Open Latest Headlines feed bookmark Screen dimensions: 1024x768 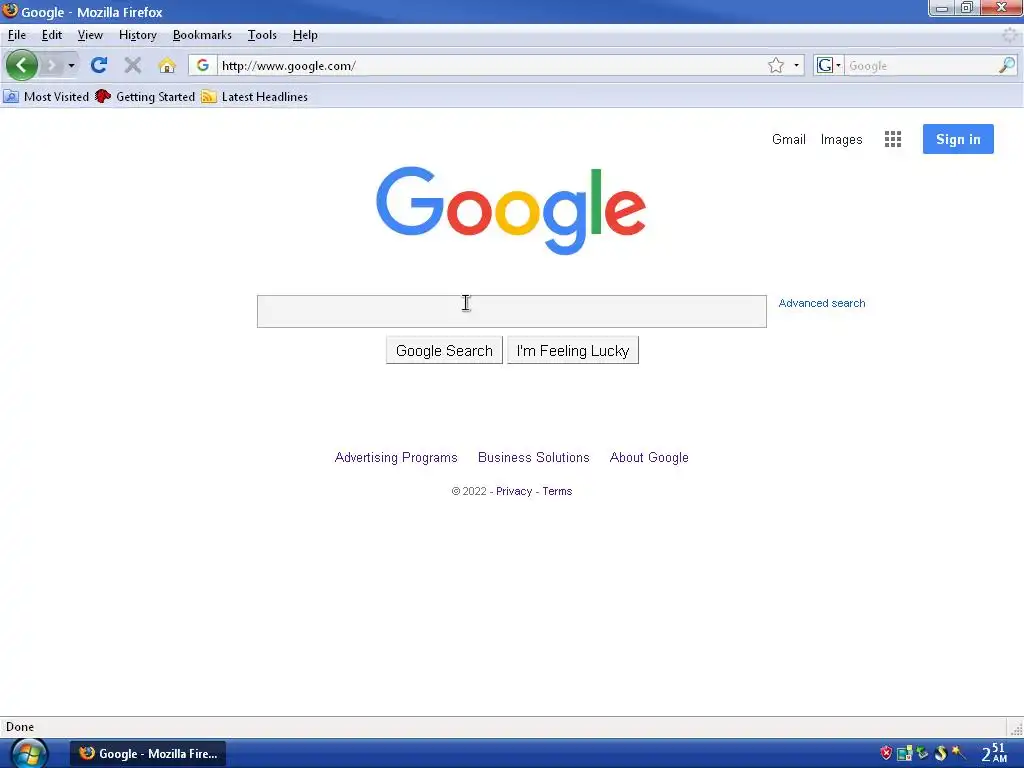[255, 97]
